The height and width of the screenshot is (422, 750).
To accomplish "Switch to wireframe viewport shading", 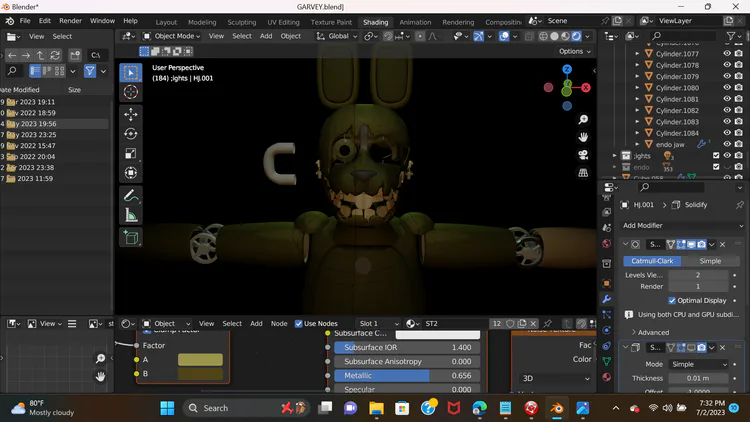I will (x=543, y=36).
